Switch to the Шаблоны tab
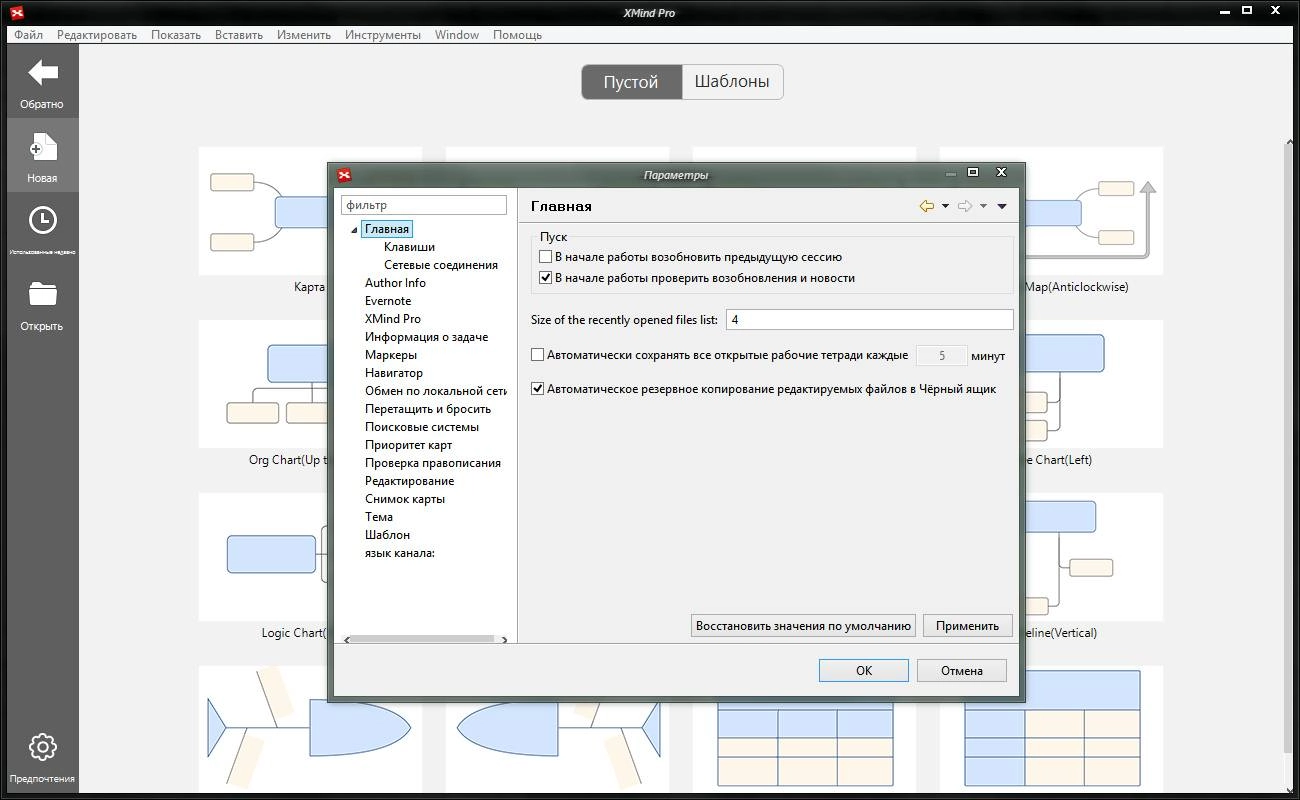Screen dimensions: 1300x800 click(x=732, y=82)
